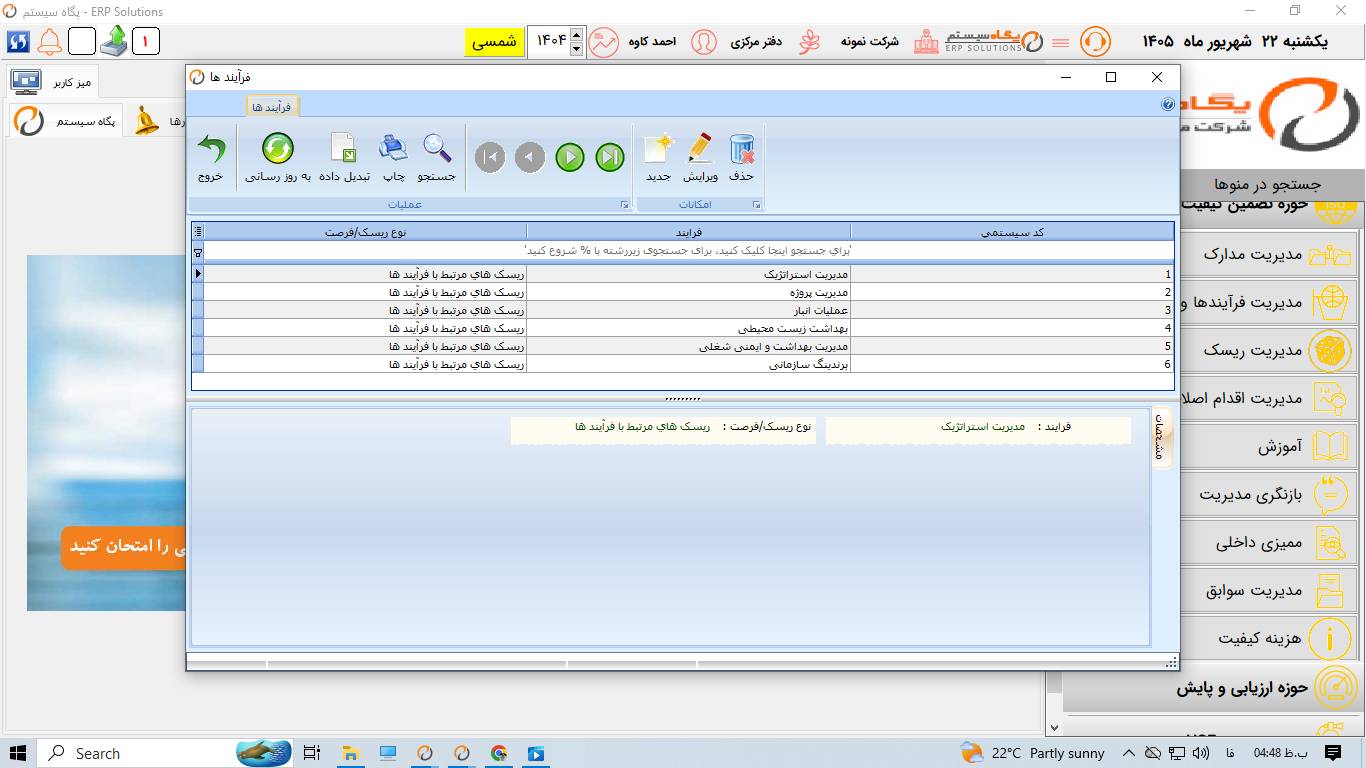Go to the previous record

click(x=530, y=157)
